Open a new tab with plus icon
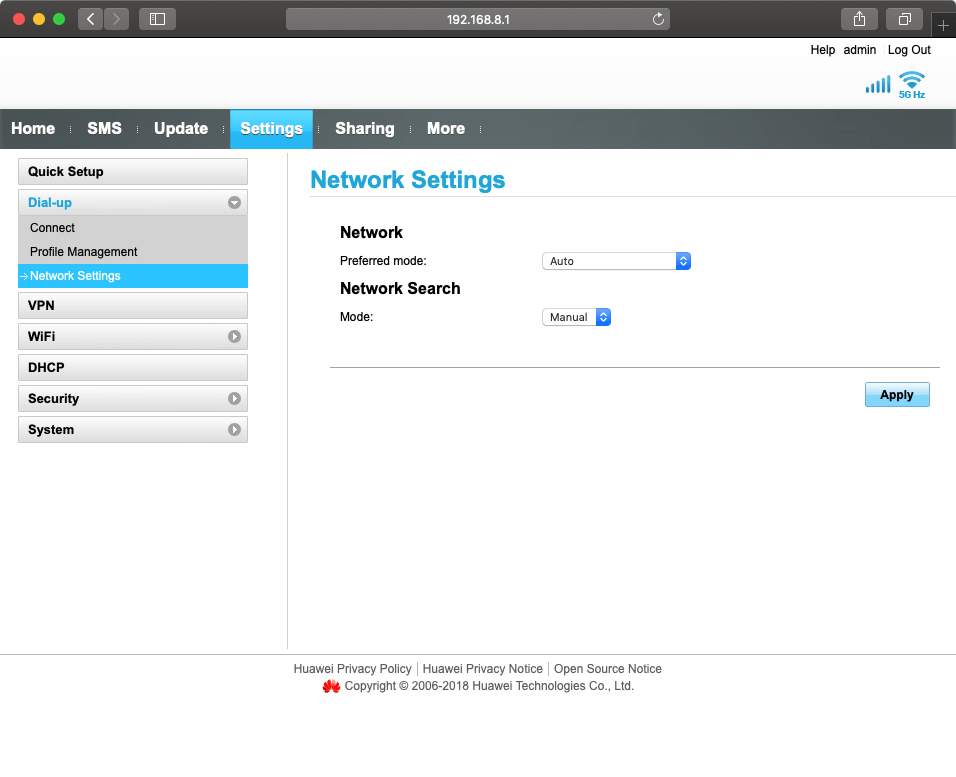 click(x=943, y=25)
